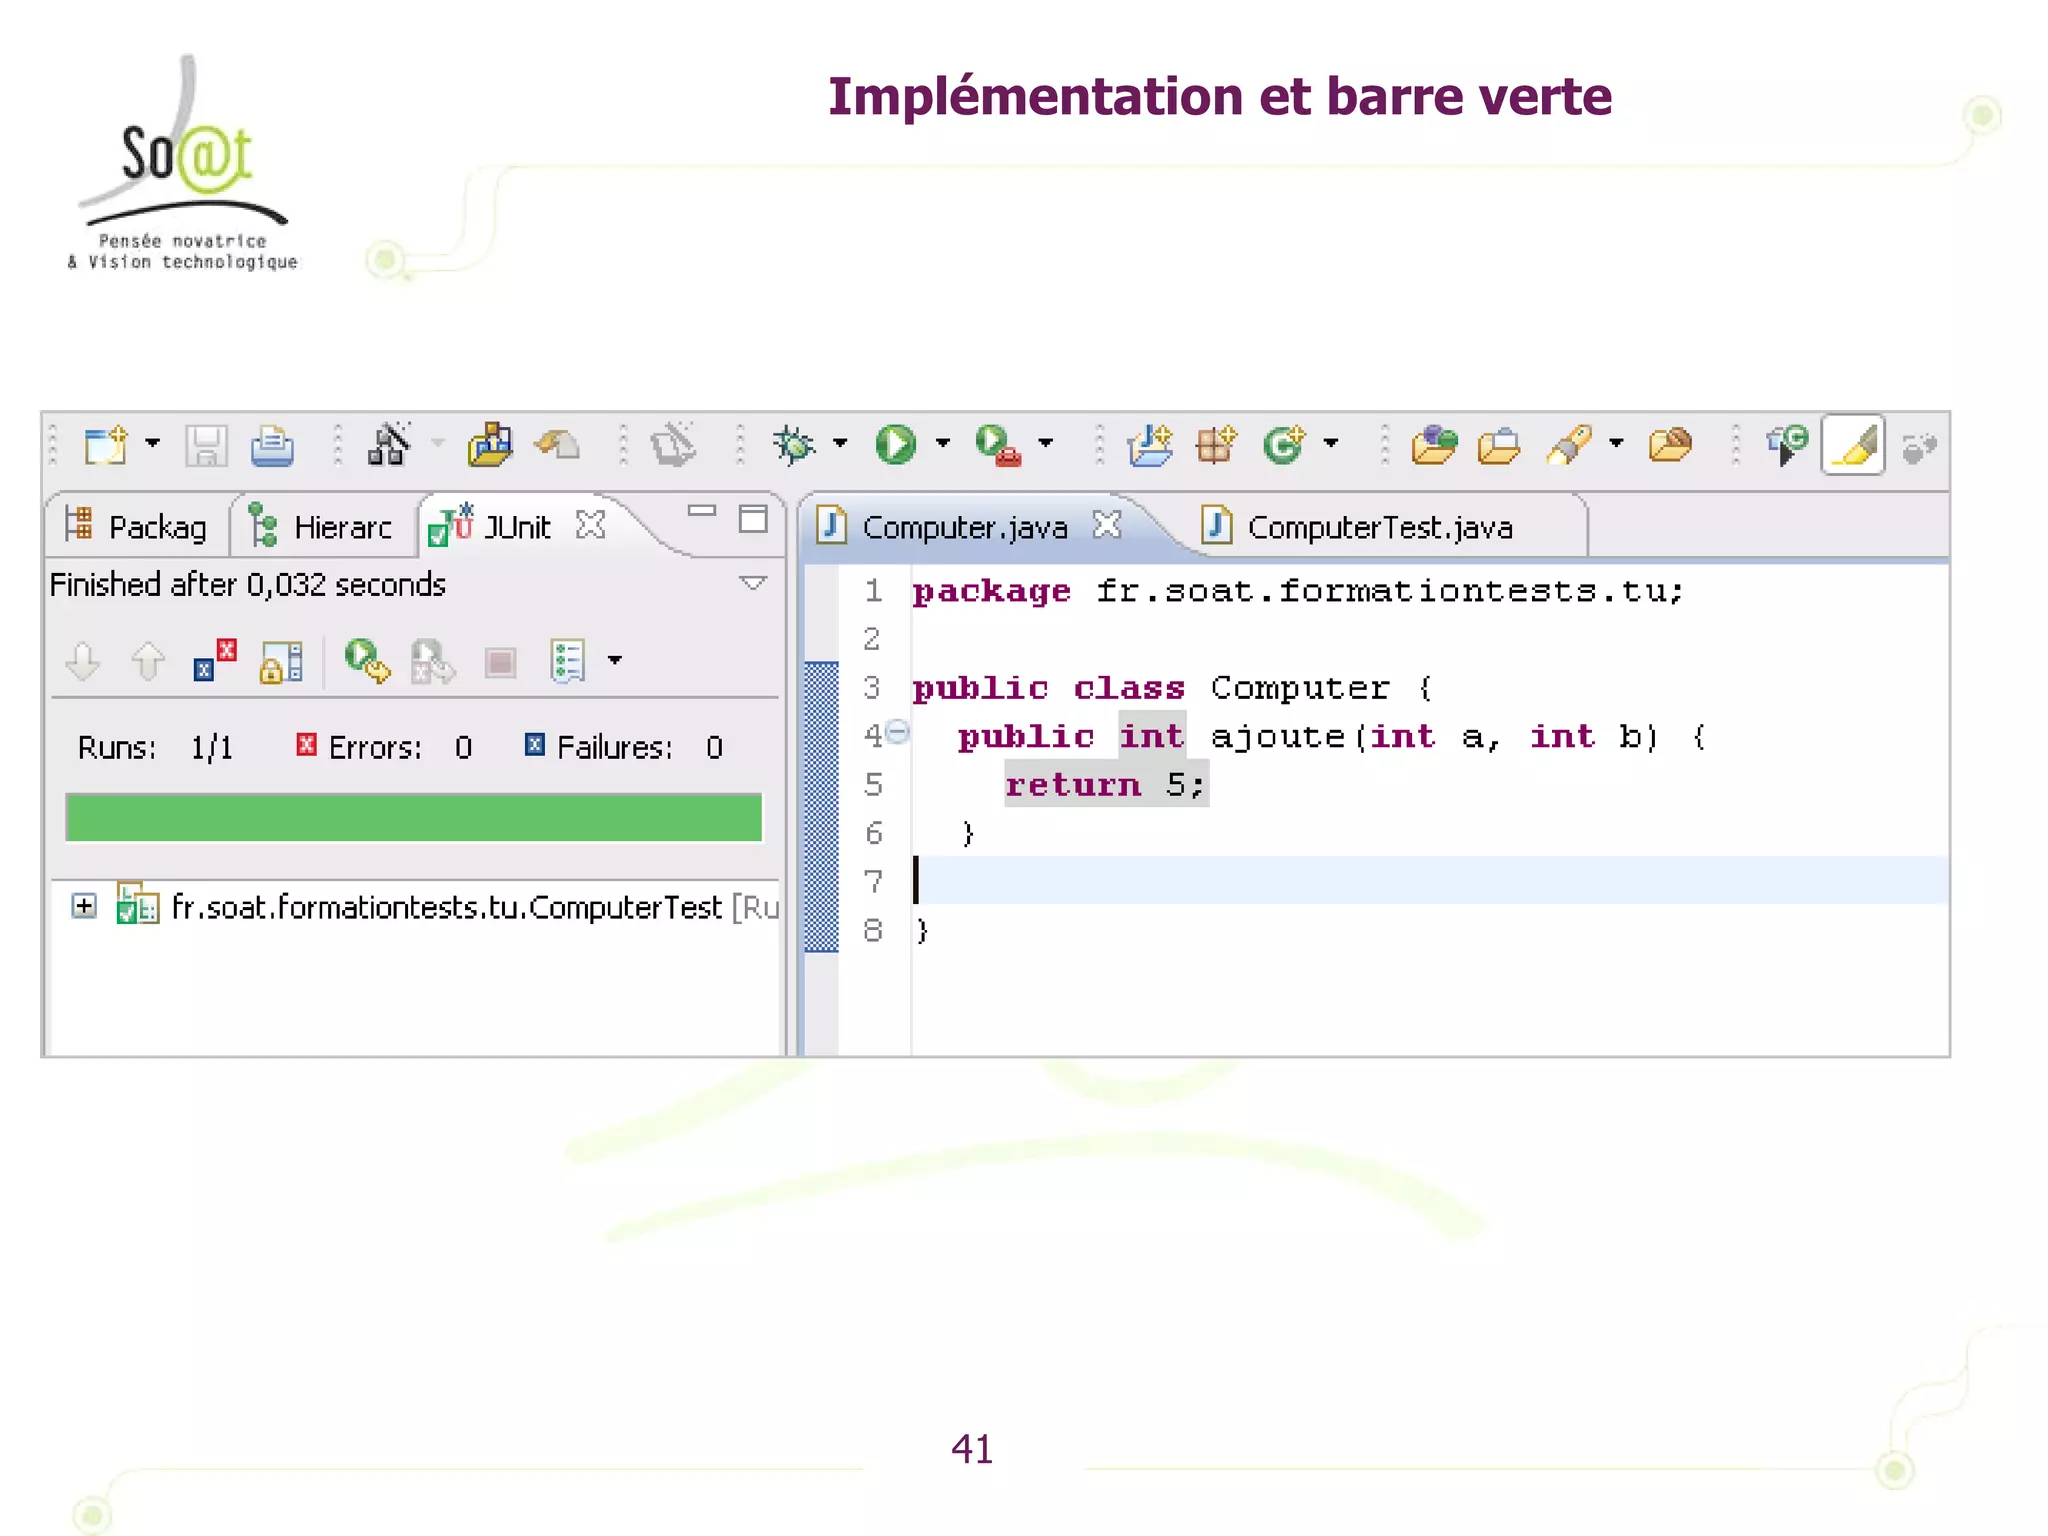This screenshot has width=2048, height=1536.
Task: Click the 'Finished after 0,032 seconds' status
Action: pos(247,584)
